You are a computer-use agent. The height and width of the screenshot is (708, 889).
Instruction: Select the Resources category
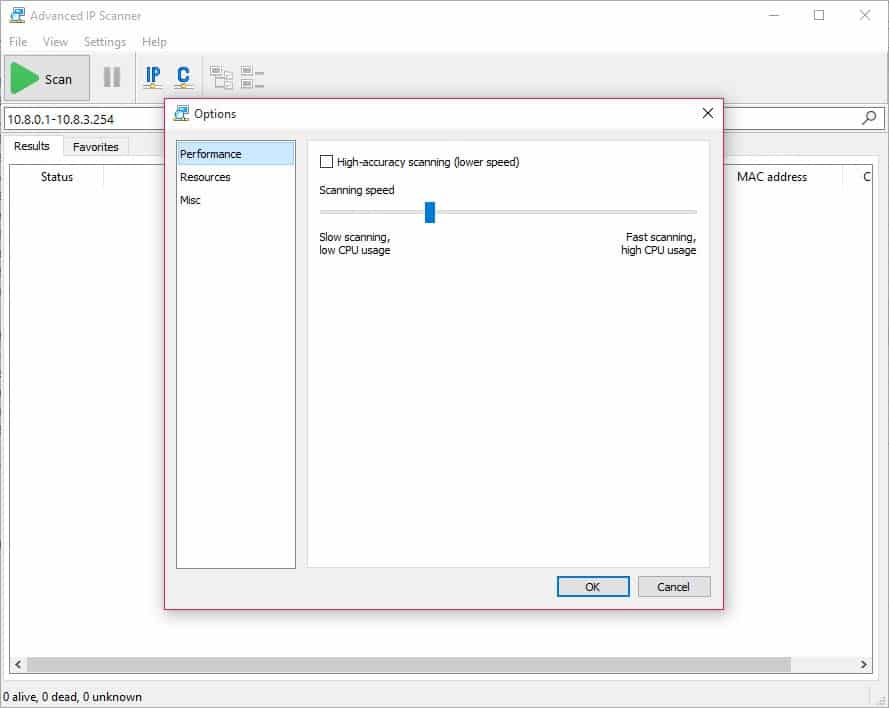click(236, 177)
